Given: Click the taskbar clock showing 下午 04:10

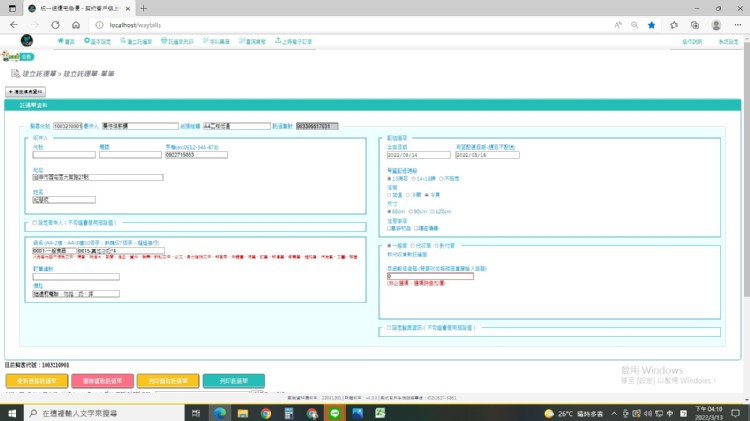Looking at the screenshot, I should 709,413.
